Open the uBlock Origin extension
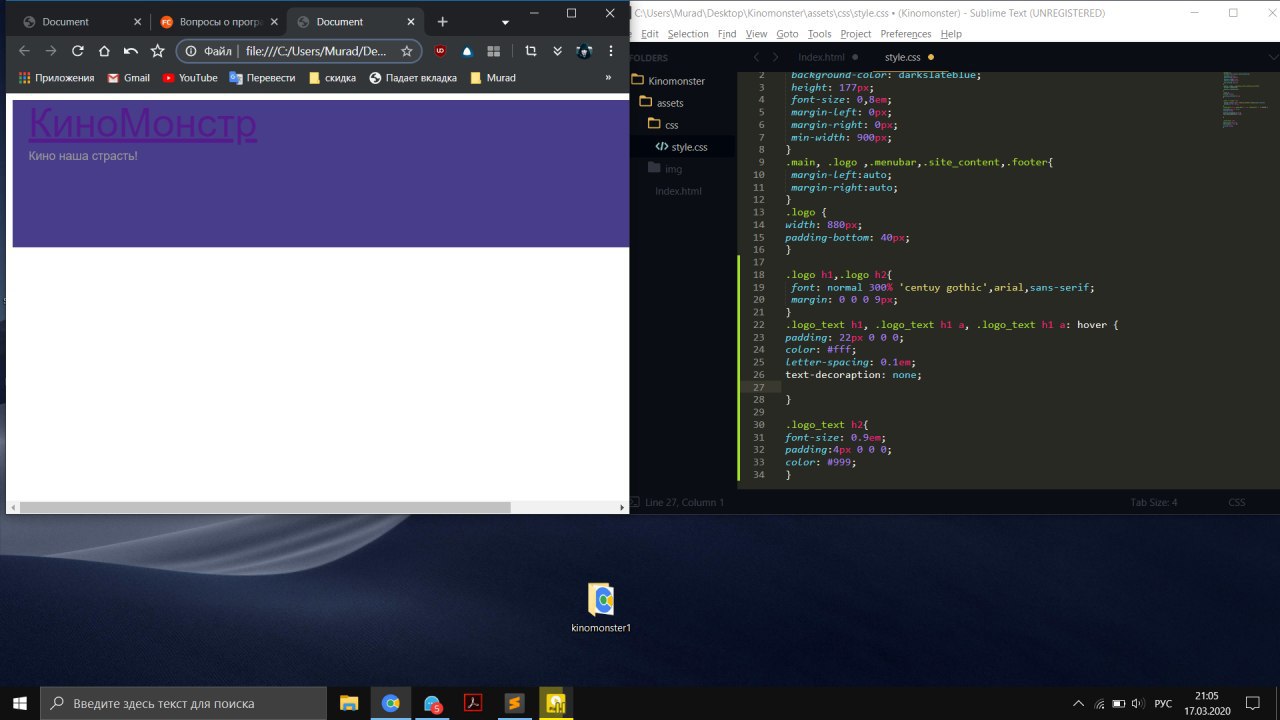Viewport: 1280px width, 720px height. (x=440, y=51)
